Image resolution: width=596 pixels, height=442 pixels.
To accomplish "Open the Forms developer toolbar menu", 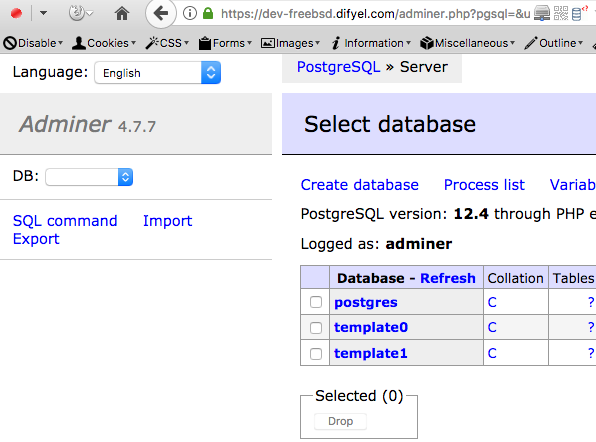I will pyautogui.click(x=225, y=43).
